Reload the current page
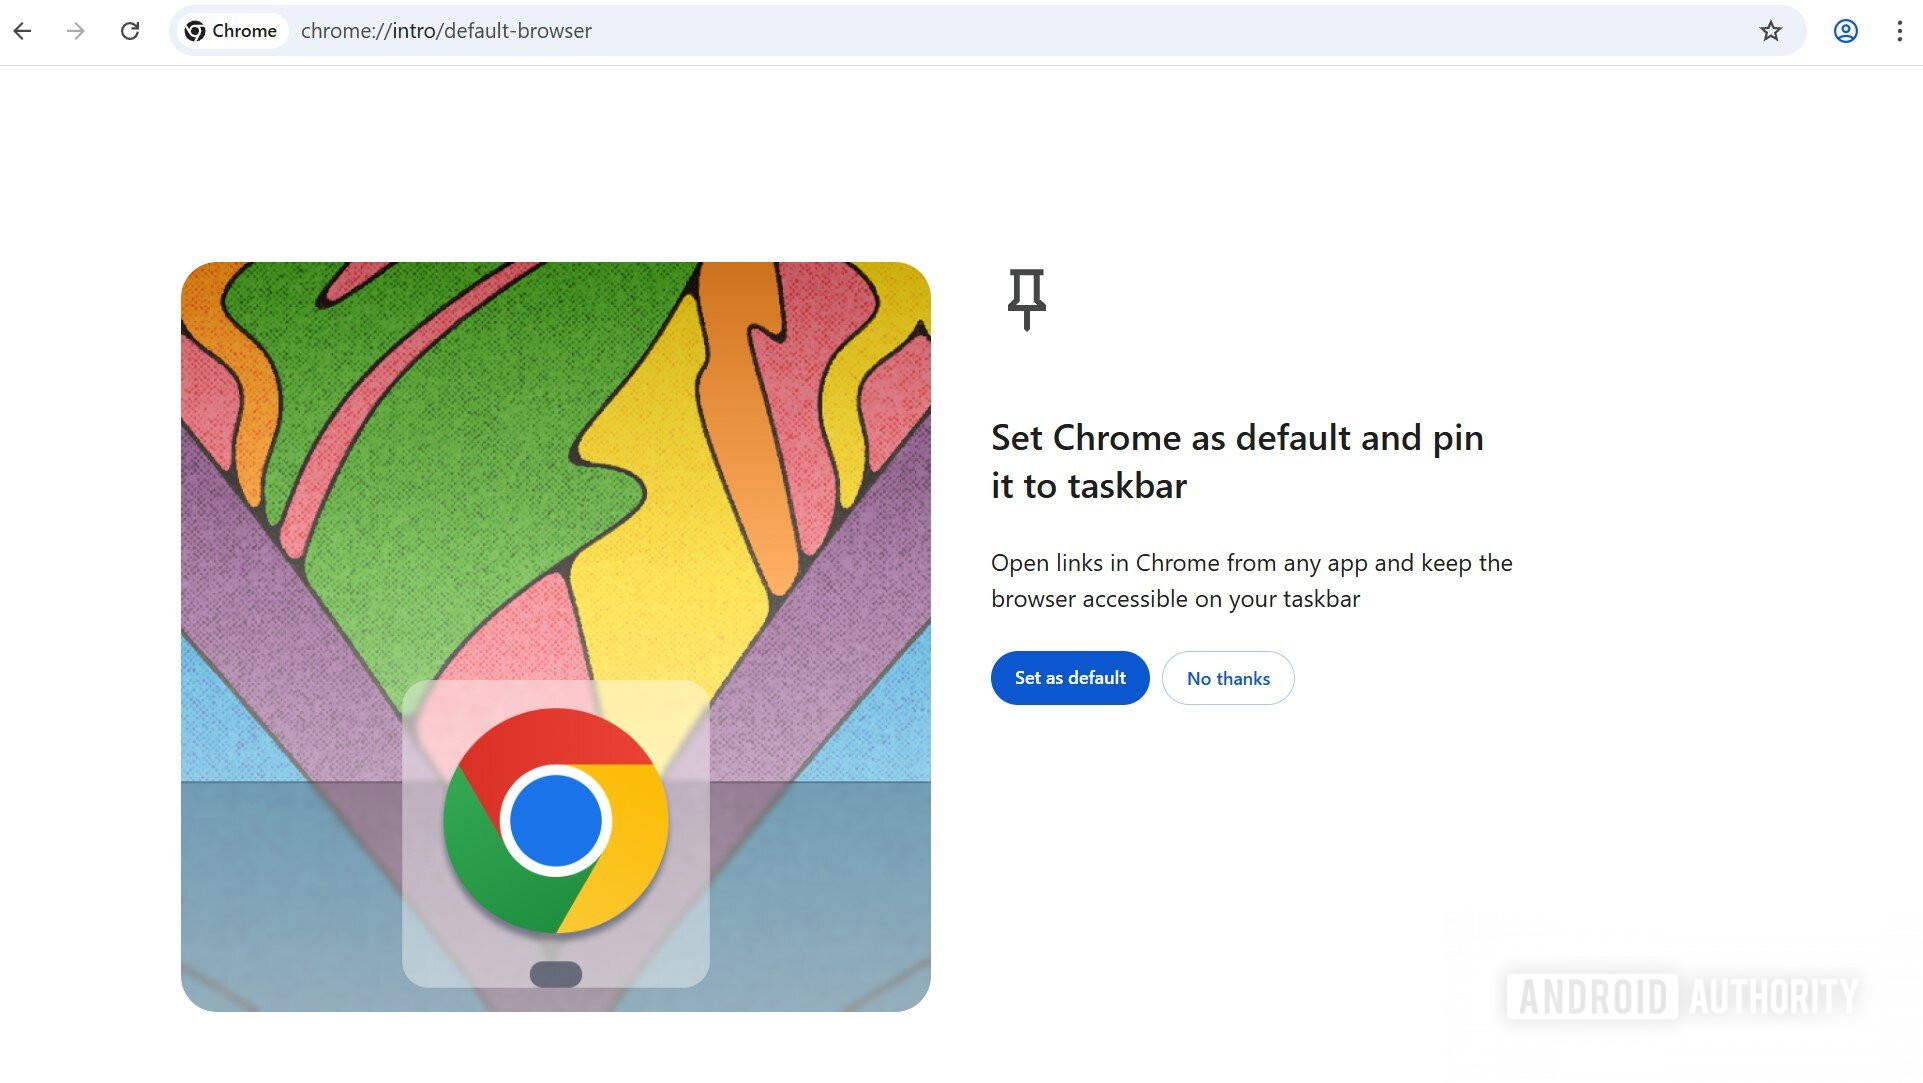Screen dimensions: 1923x1083 tap(130, 30)
